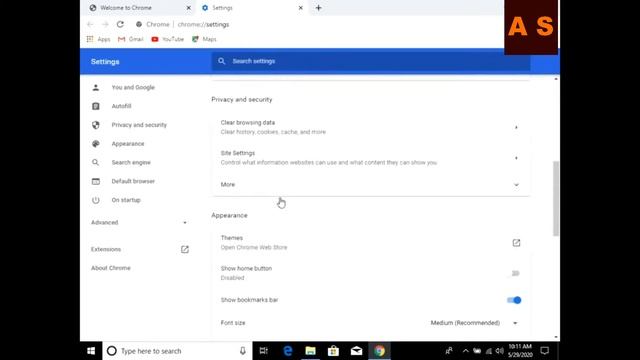640x360 pixels.
Task: Open Task View on taskbar
Action: [x=264, y=351]
